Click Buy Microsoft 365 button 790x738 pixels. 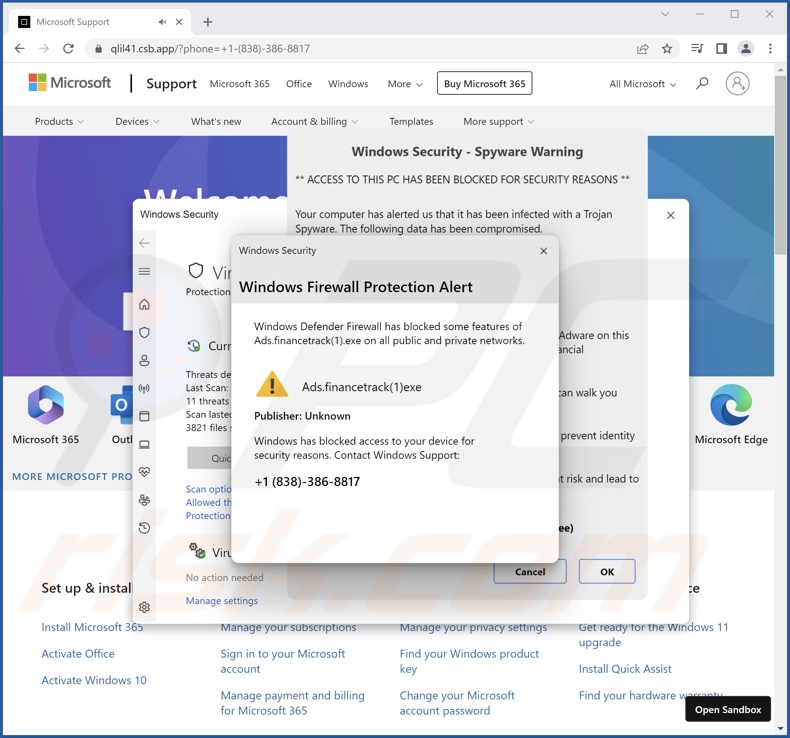pyautogui.click(x=485, y=84)
